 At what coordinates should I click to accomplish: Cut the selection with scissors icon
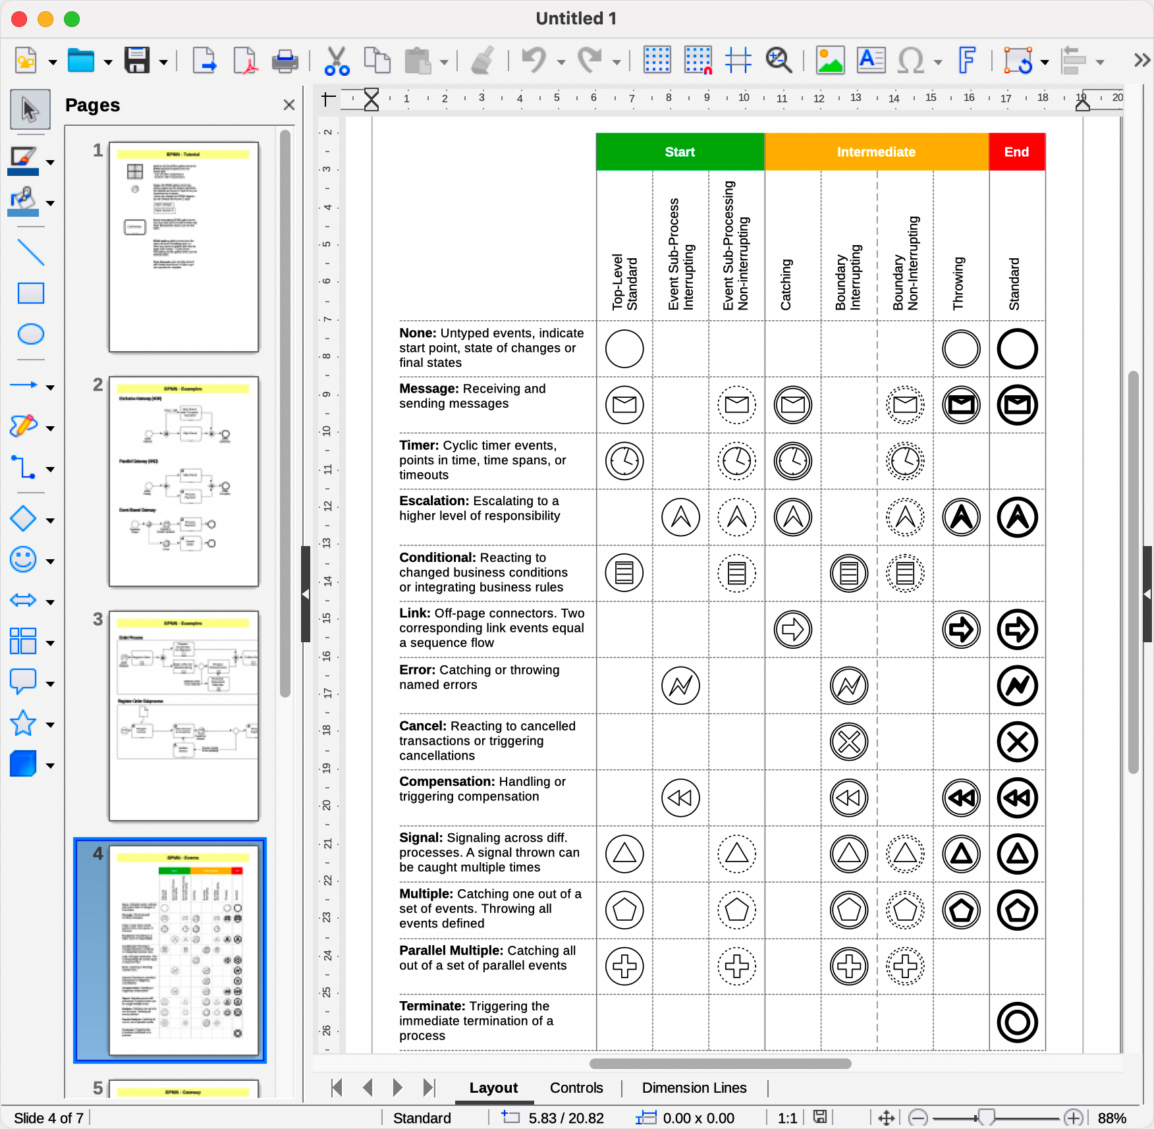coord(336,60)
